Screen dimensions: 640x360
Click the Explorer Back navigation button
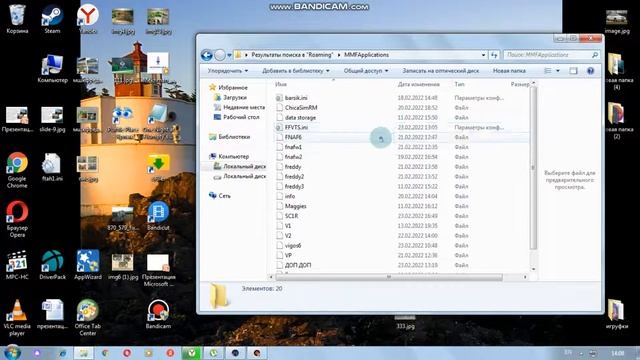[x=207, y=55]
